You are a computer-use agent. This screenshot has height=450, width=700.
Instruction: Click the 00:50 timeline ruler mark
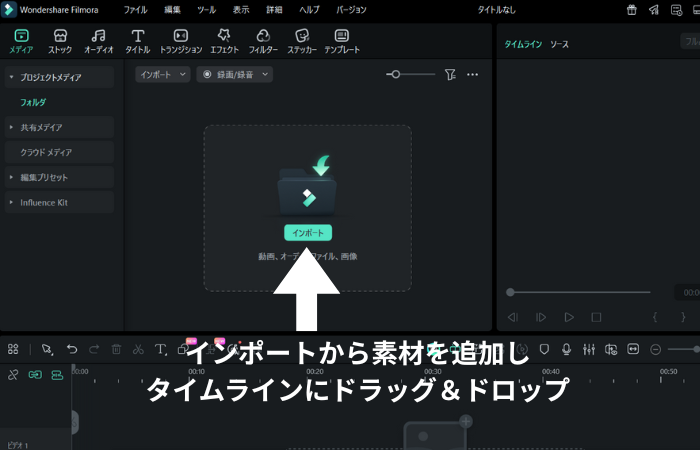point(669,371)
